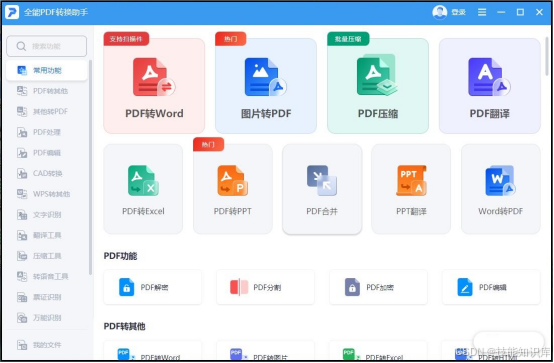Open WPS转其他 sidebar entry

coord(47,194)
